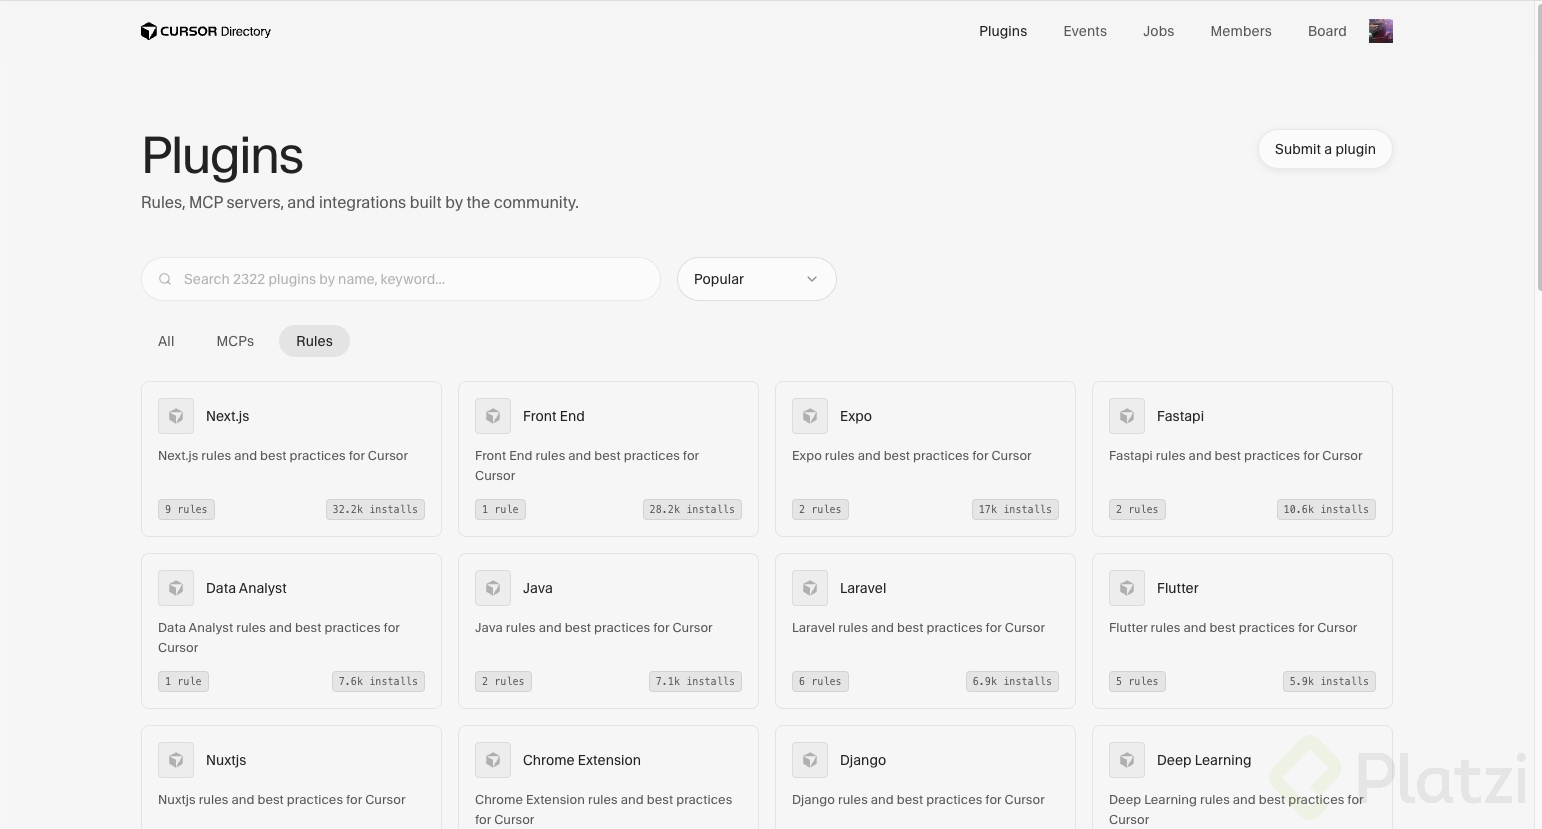
Task: Select the Rules filter tab
Action: (x=314, y=341)
